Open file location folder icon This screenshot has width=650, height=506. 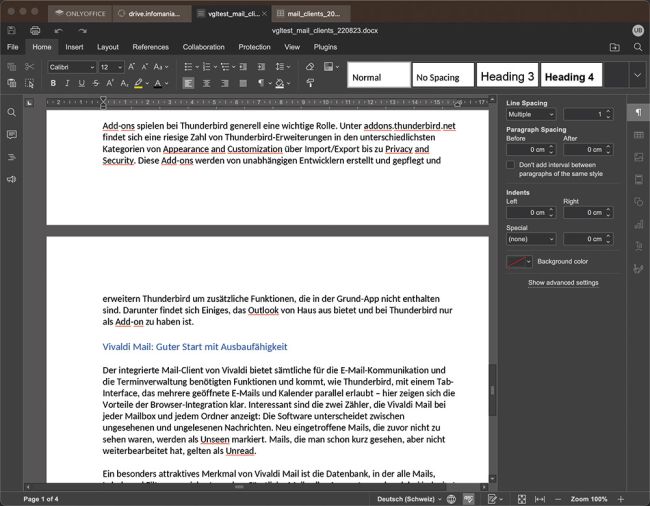click(615, 47)
